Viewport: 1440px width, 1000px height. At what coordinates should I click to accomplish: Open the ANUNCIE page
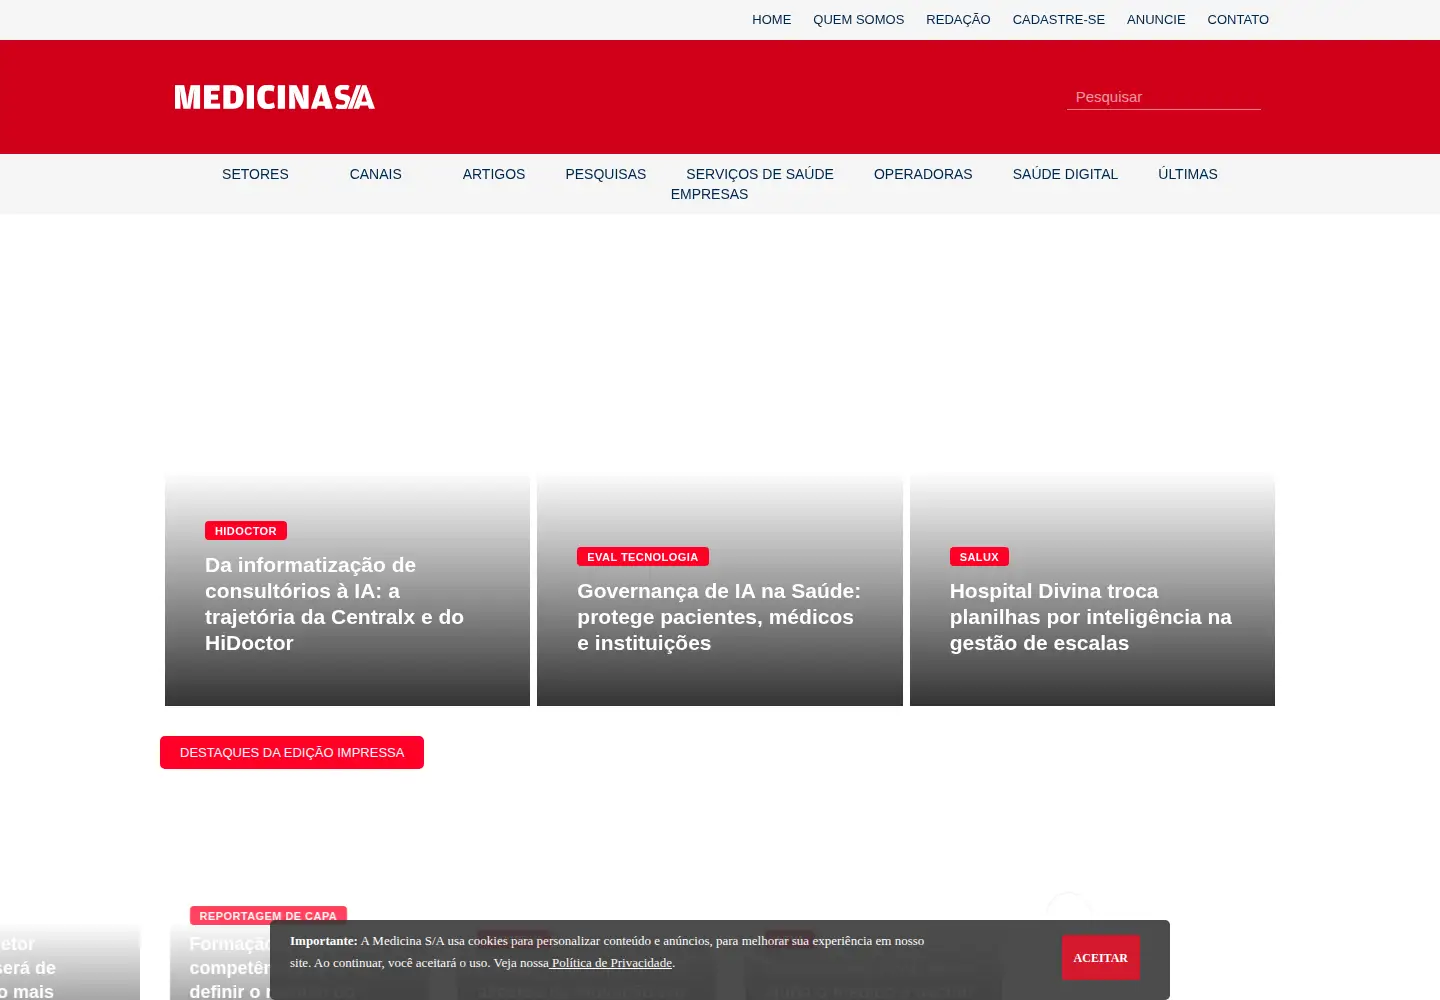click(x=1156, y=19)
